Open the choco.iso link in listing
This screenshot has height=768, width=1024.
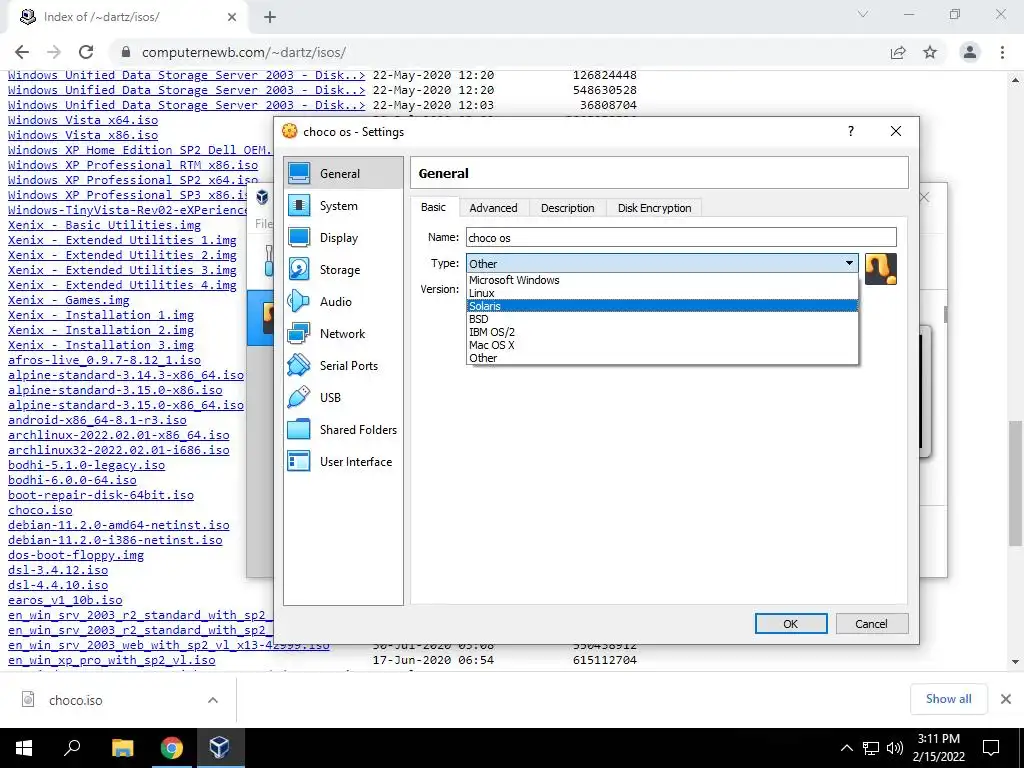click(x=40, y=510)
